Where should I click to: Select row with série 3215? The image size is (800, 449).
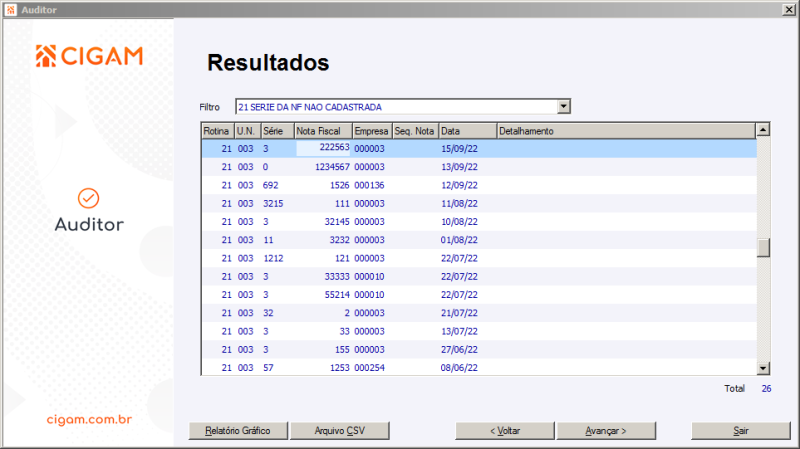pyautogui.click(x=479, y=204)
